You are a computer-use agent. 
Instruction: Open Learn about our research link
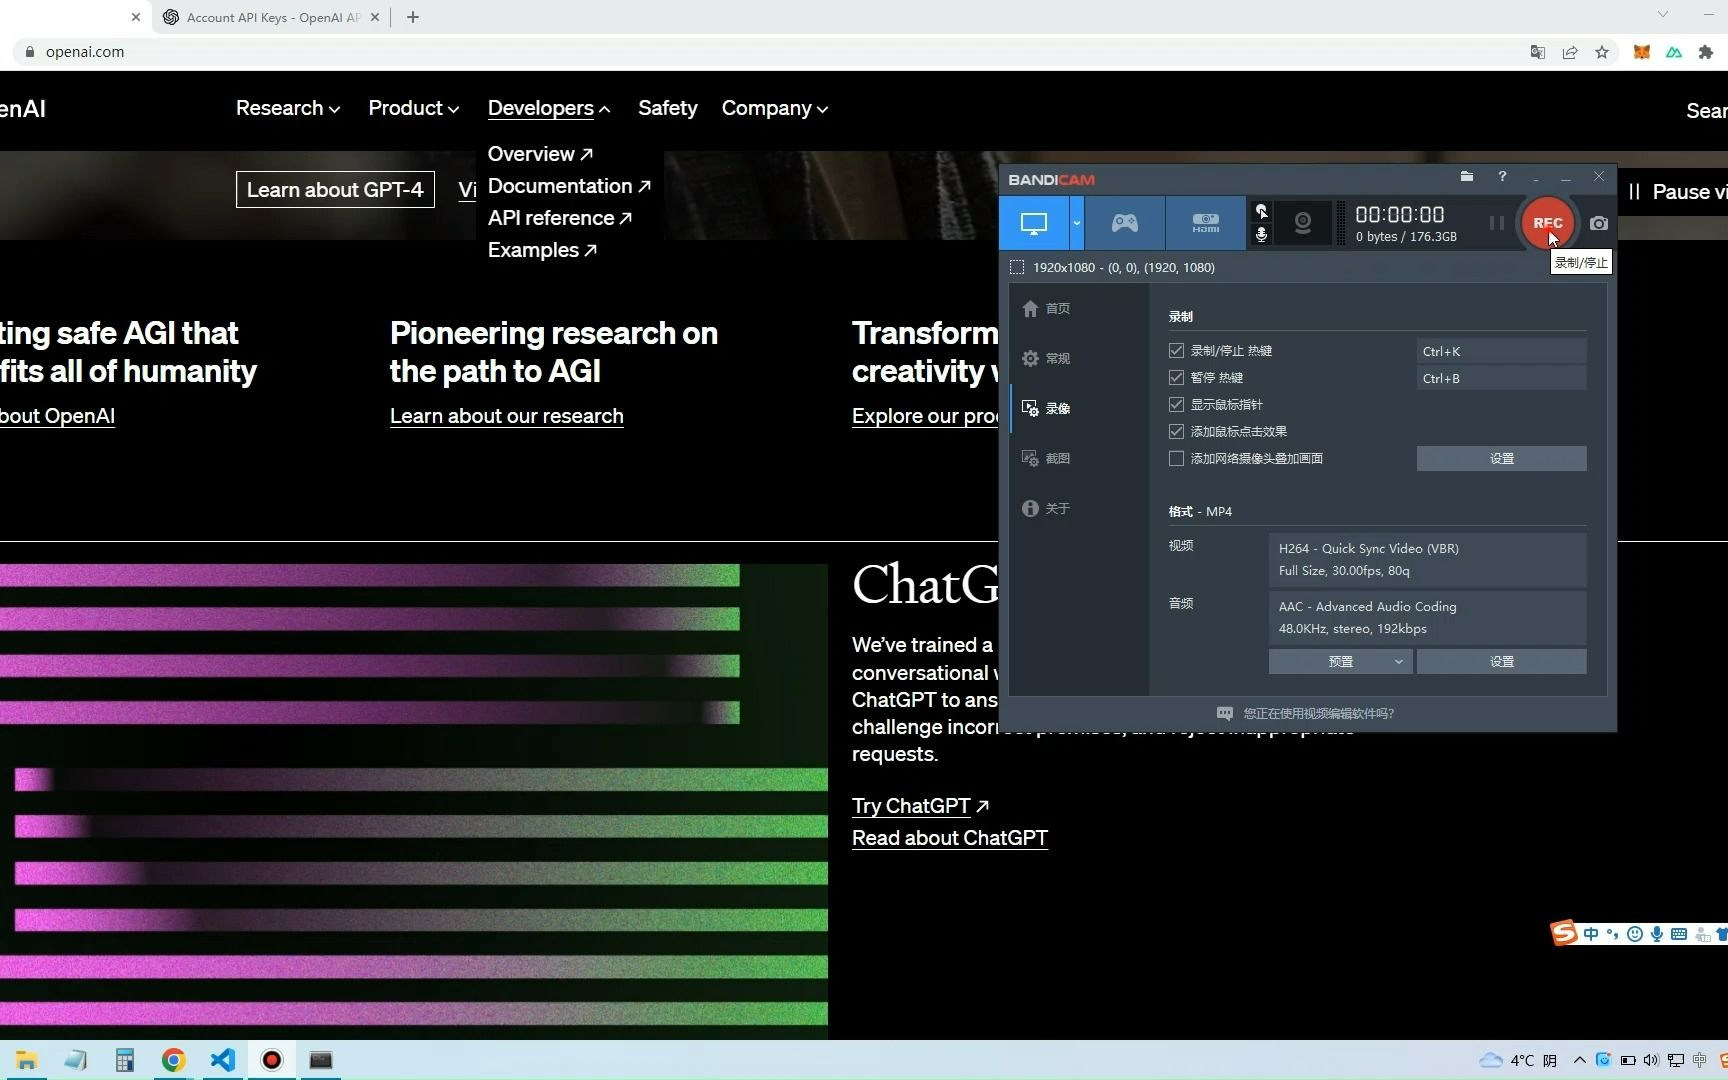click(x=507, y=416)
